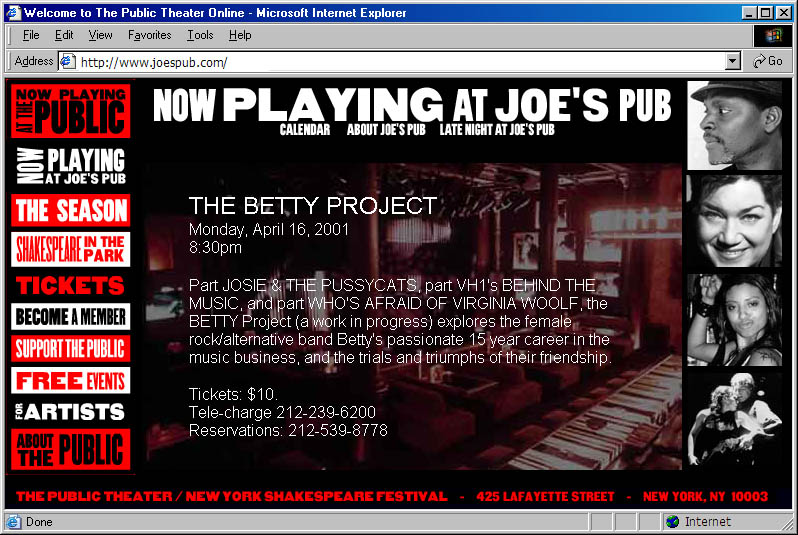Open the About Joe's Pub link

coord(386,130)
